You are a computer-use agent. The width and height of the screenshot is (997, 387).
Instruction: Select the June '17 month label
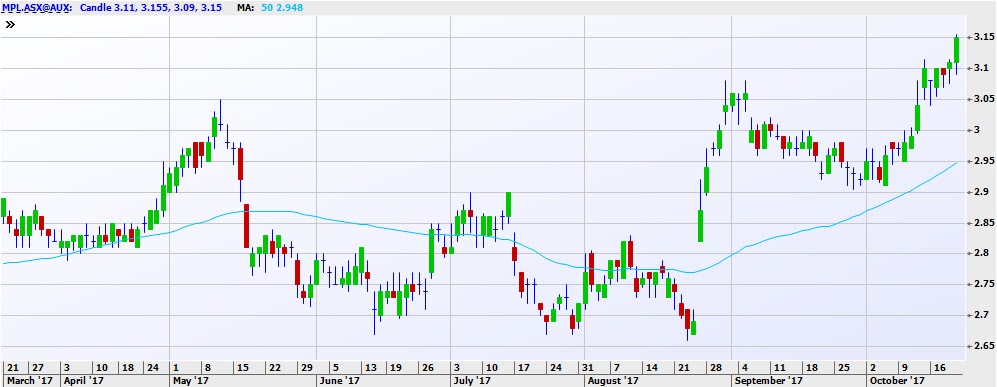tap(339, 380)
